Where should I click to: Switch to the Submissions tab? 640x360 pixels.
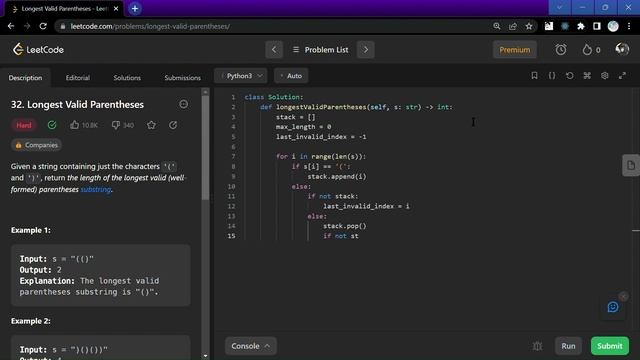click(182, 78)
